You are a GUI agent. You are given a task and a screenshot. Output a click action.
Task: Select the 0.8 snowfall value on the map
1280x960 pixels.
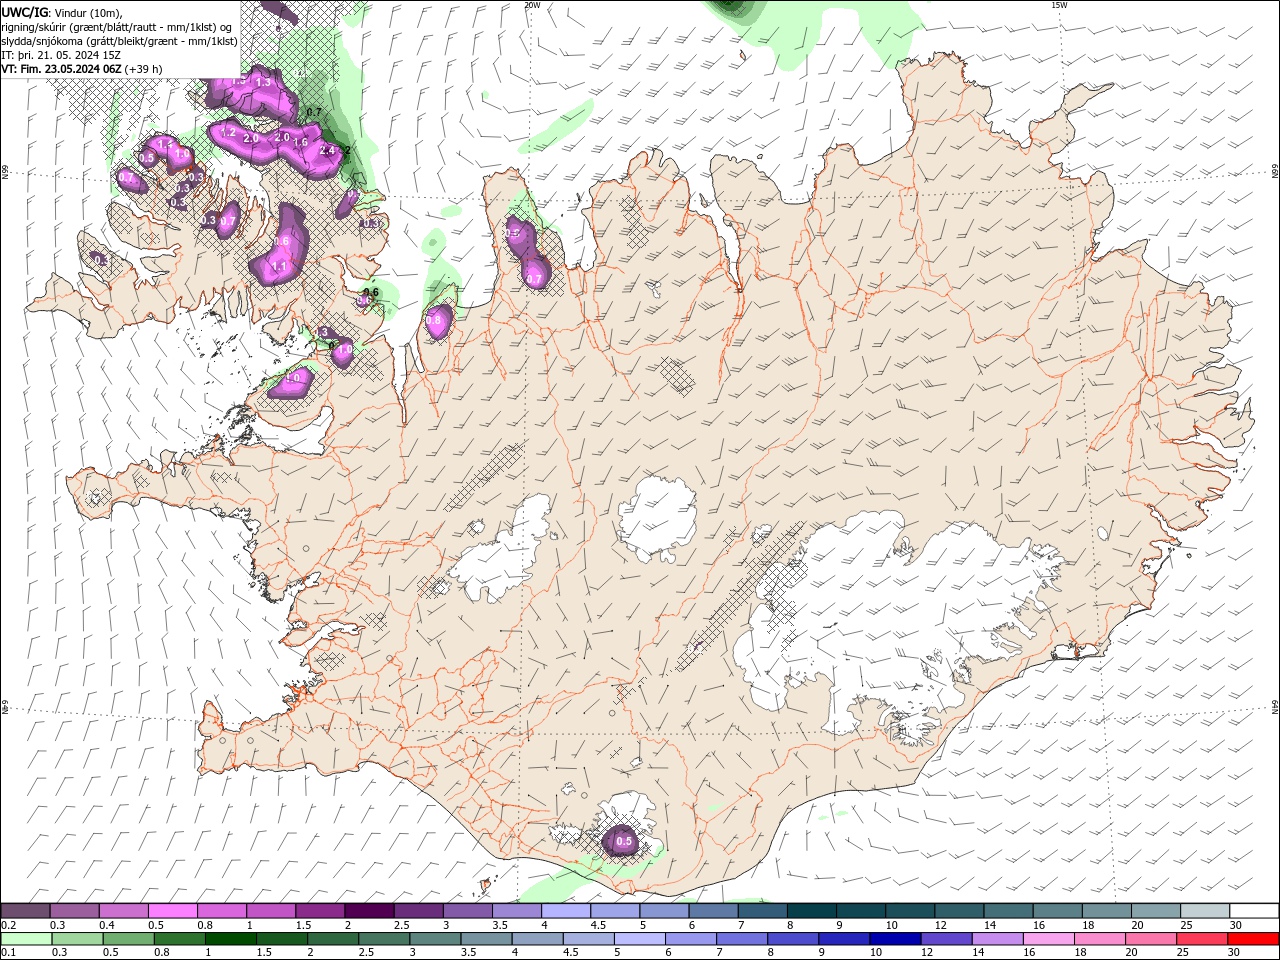435,320
